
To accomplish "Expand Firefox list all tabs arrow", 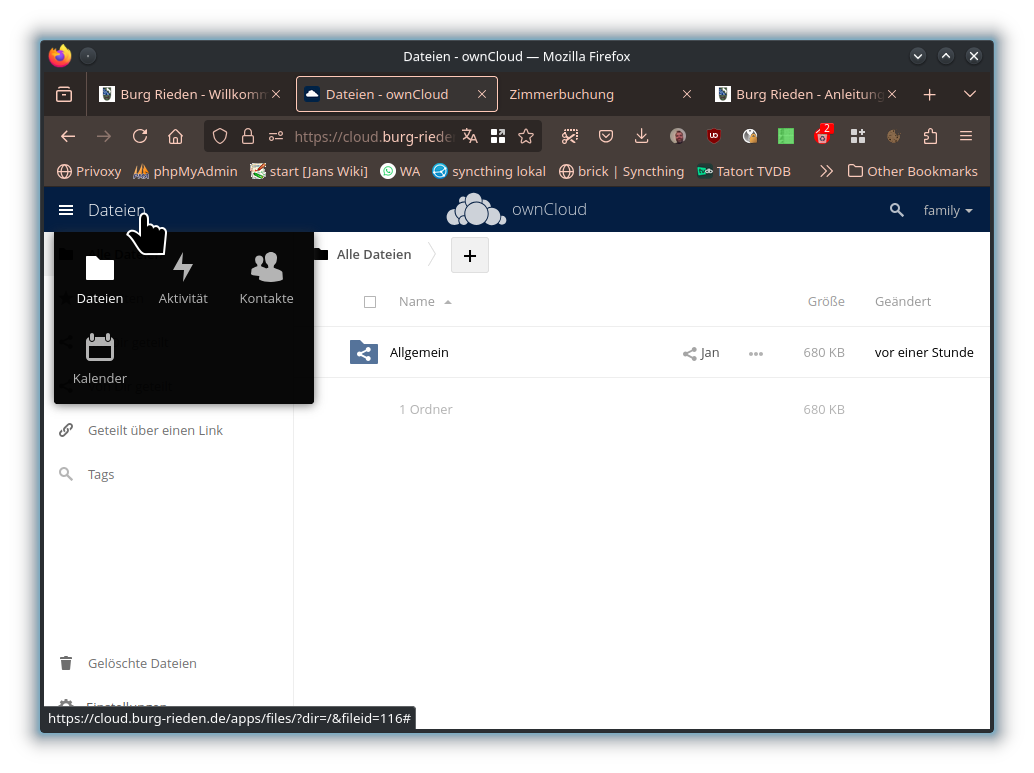I will click(969, 94).
